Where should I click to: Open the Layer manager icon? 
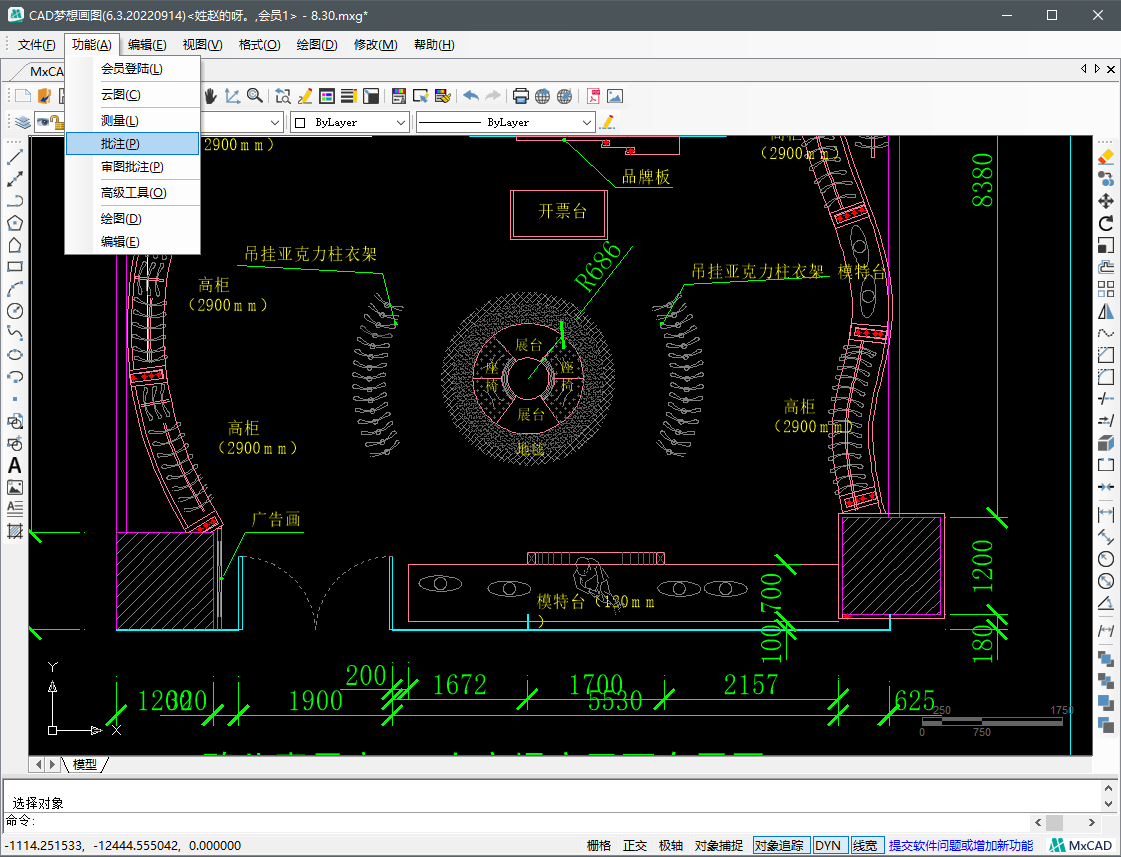click(x=23, y=122)
